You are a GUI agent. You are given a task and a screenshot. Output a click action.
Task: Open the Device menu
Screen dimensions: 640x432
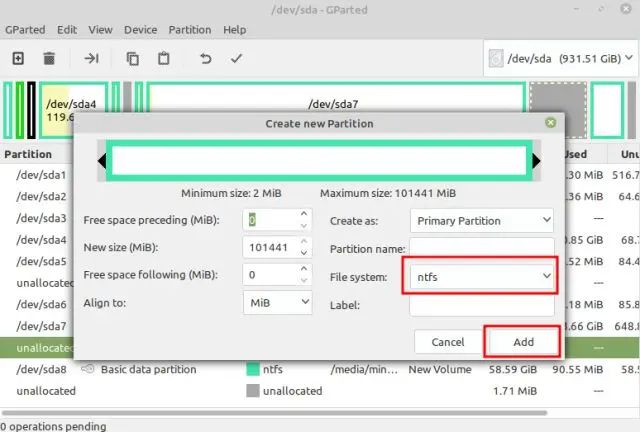click(x=141, y=30)
